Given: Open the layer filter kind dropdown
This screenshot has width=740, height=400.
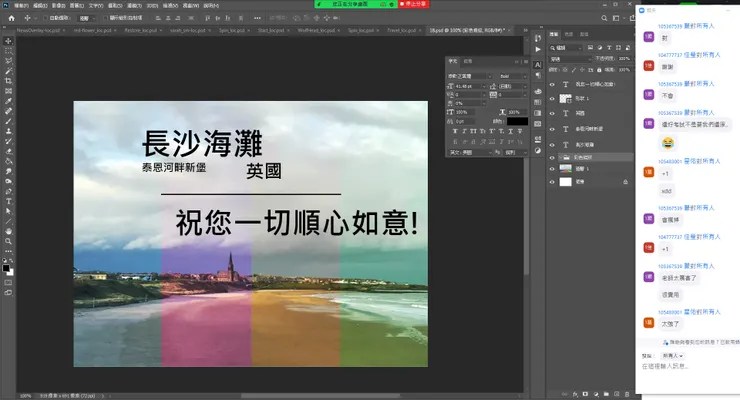Looking at the screenshot, I should click(x=566, y=48).
